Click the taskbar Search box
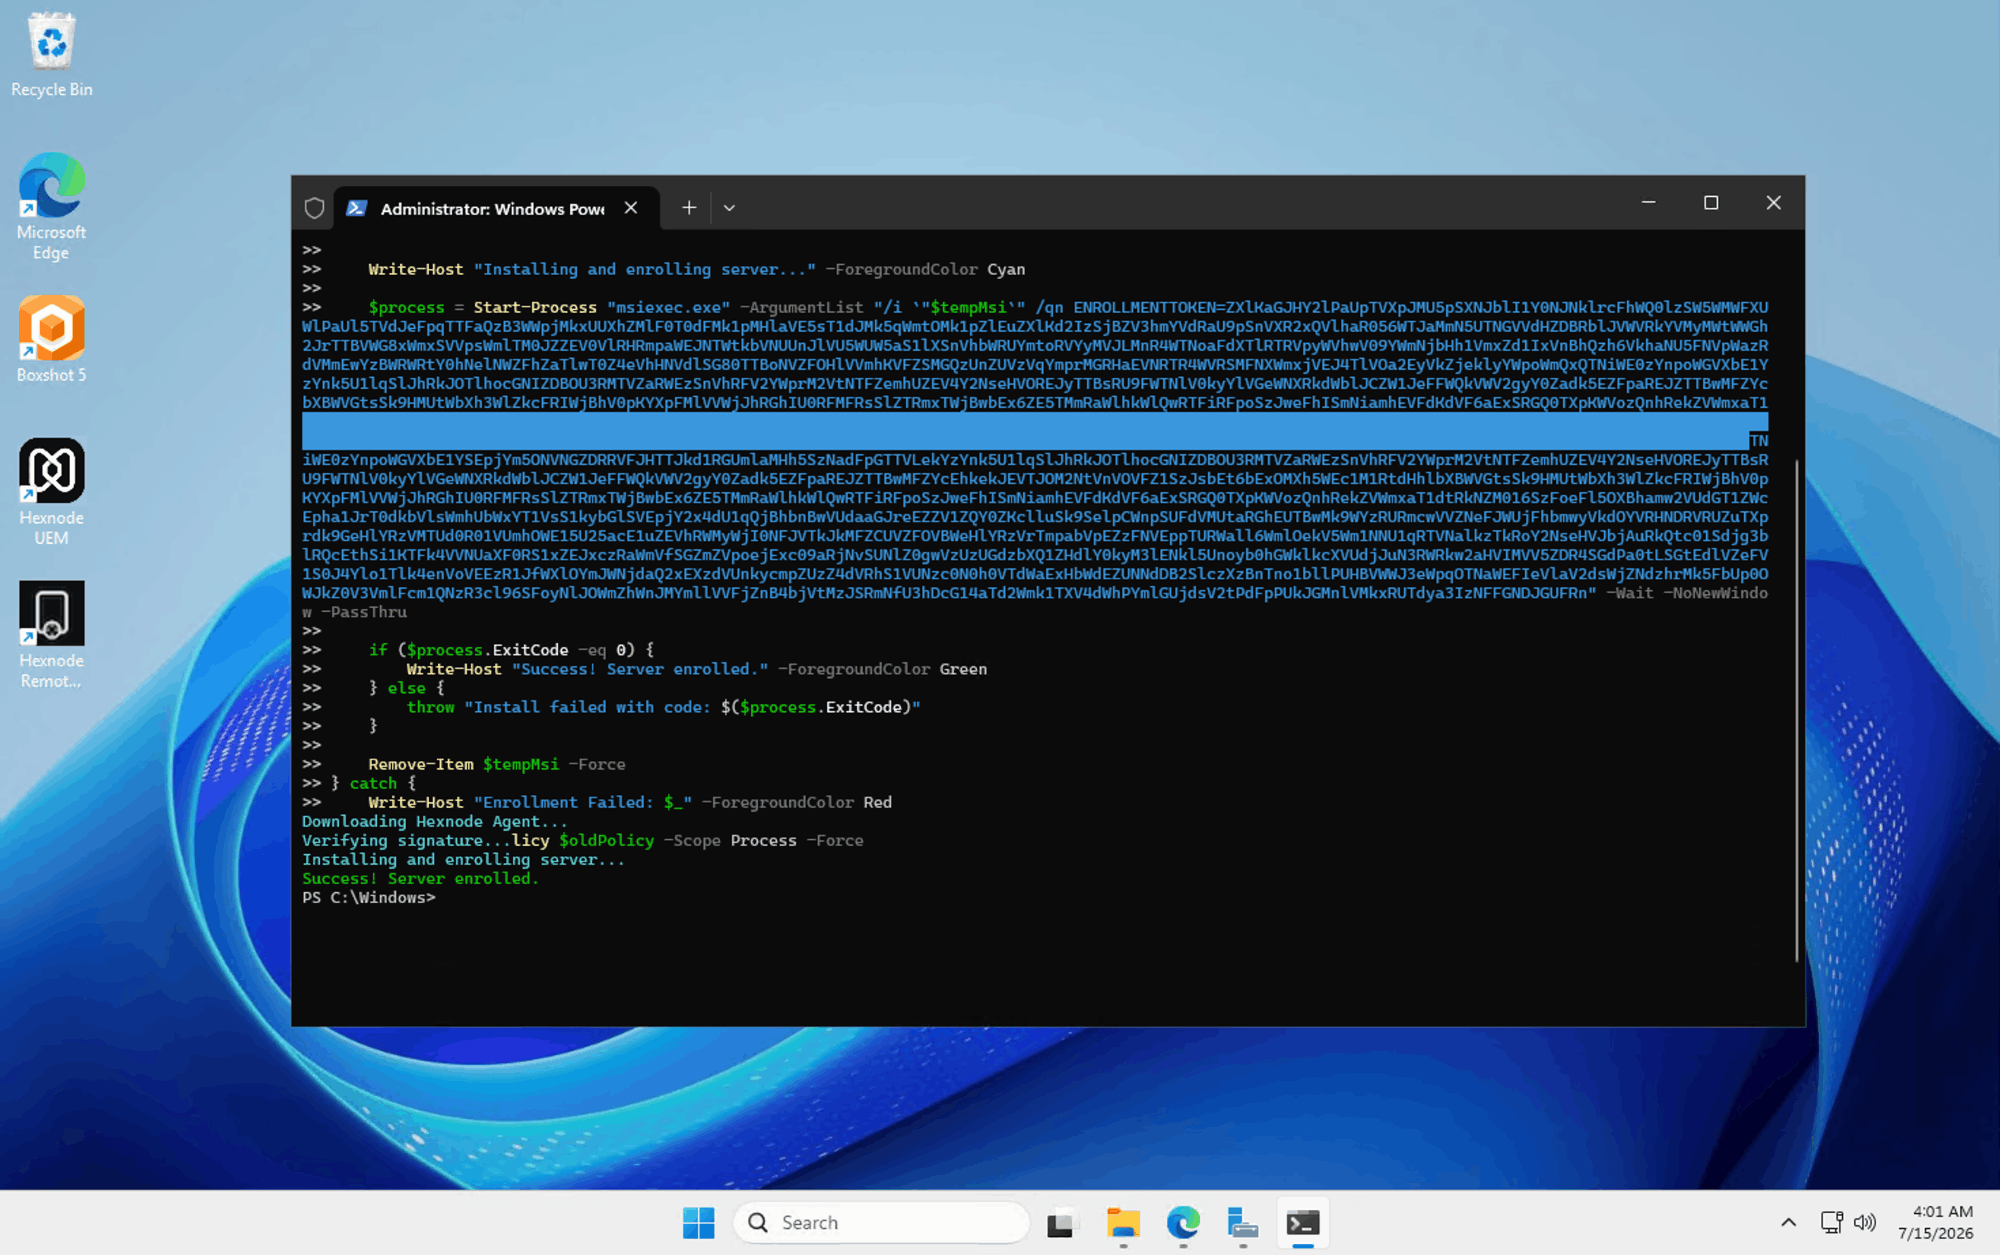Image resolution: width=2000 pixels, height=1255 pixels. click(x=881, y=1223)
